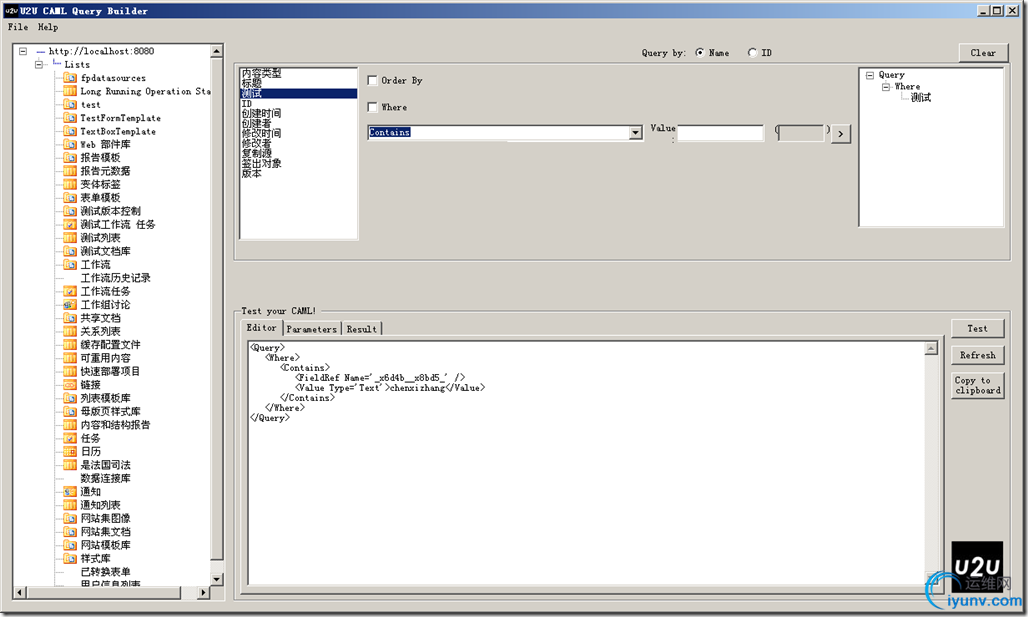
Task: Collapse the http://localhost:8080 root node
Action: tap(23, 50)
